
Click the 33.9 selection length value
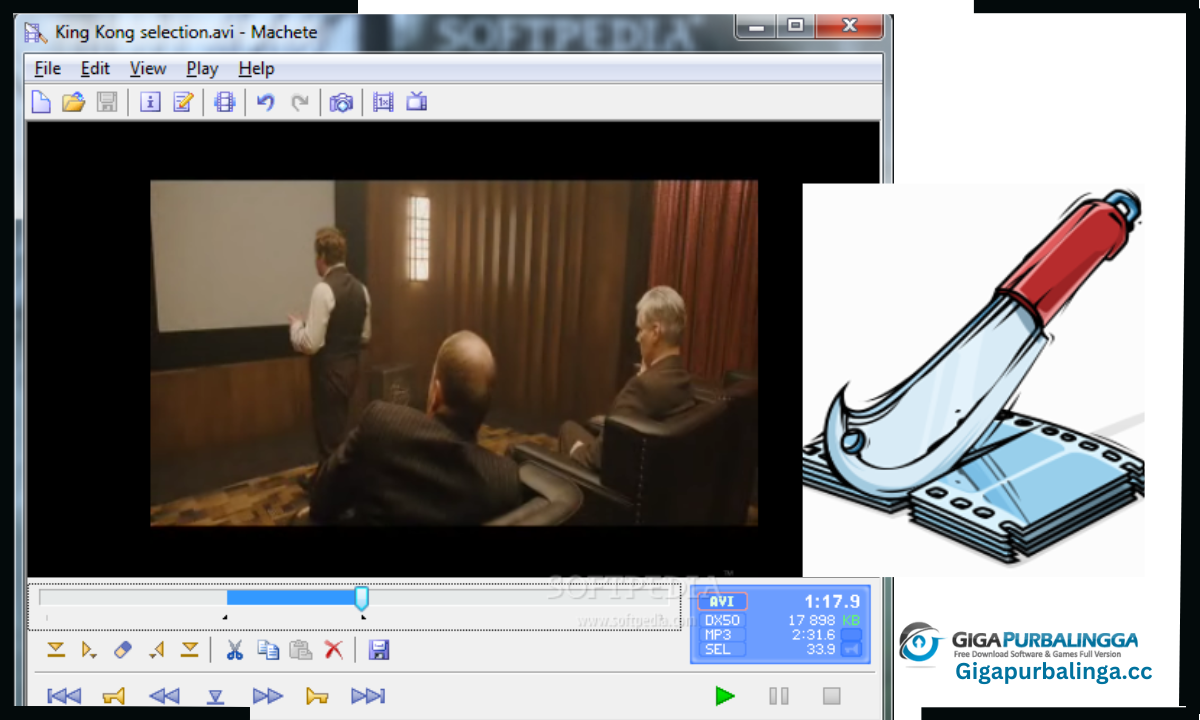820,650
